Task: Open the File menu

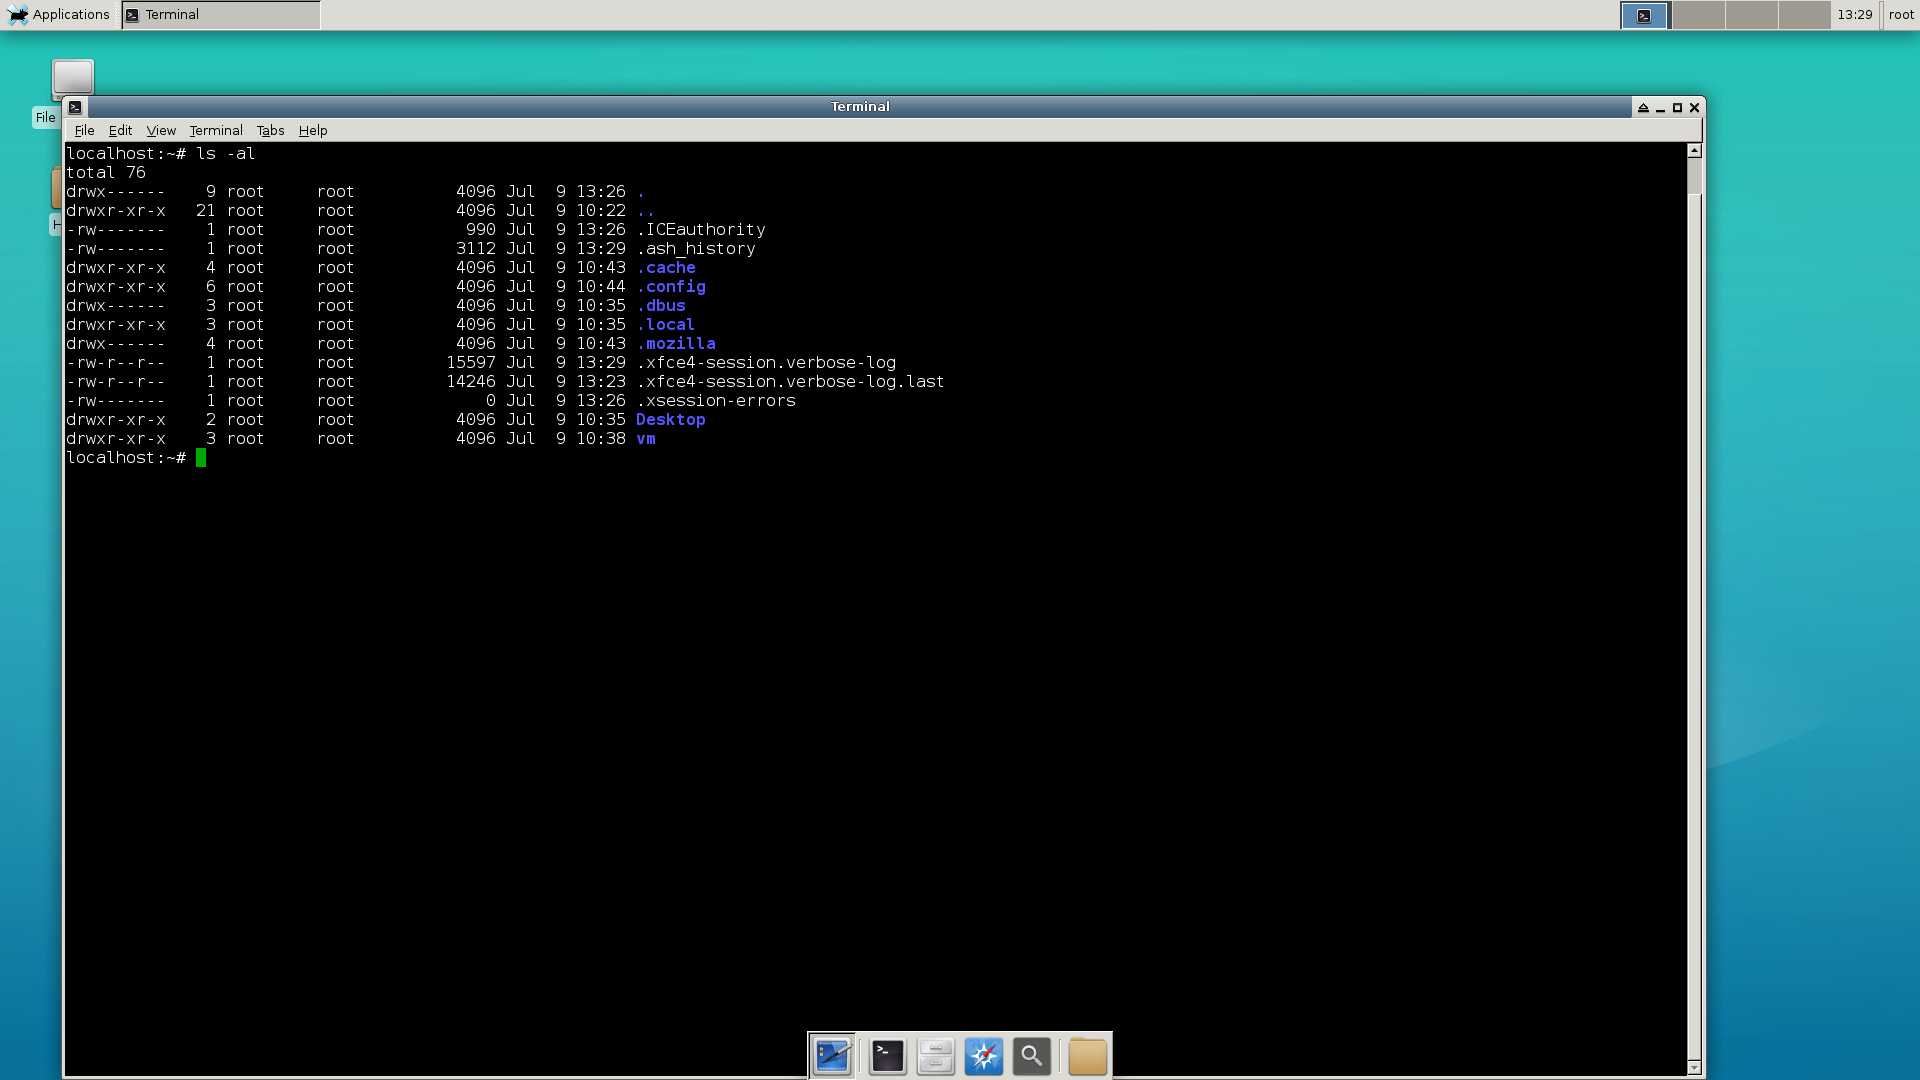Action: [84, 131]
